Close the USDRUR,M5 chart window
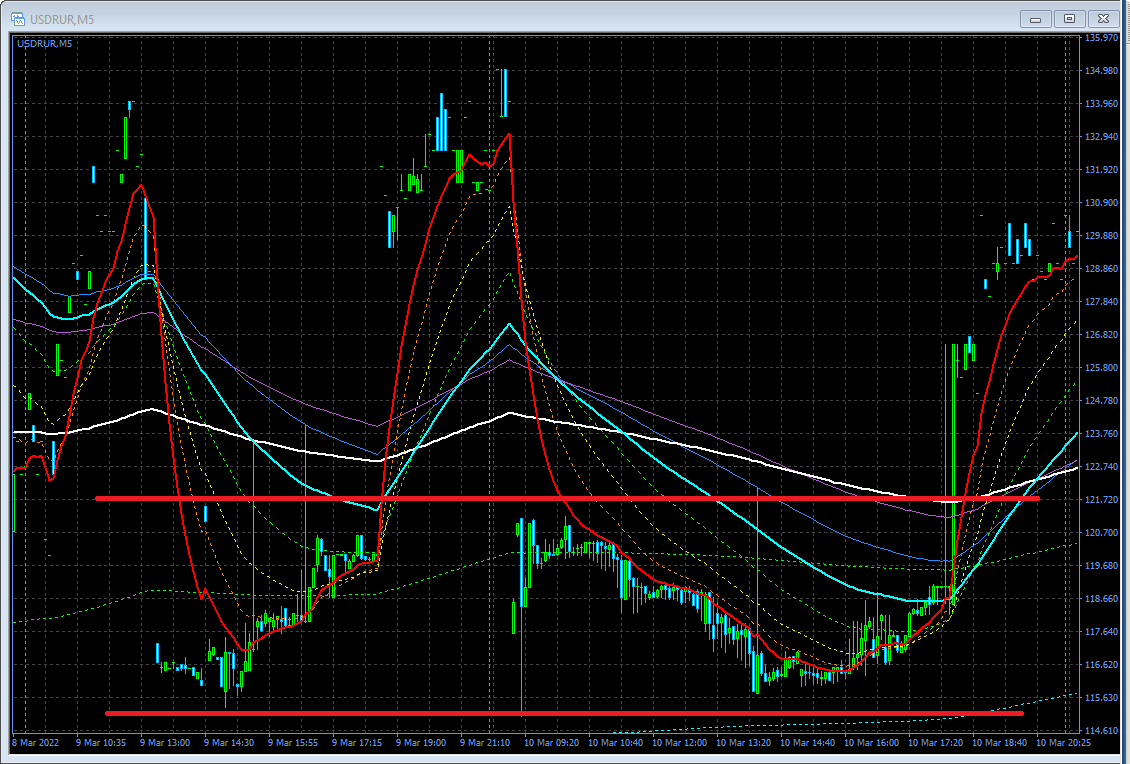 pos(1103,18)
